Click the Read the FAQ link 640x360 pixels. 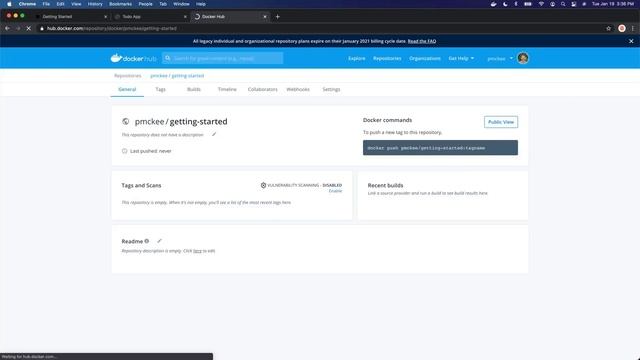click(422, 41)
